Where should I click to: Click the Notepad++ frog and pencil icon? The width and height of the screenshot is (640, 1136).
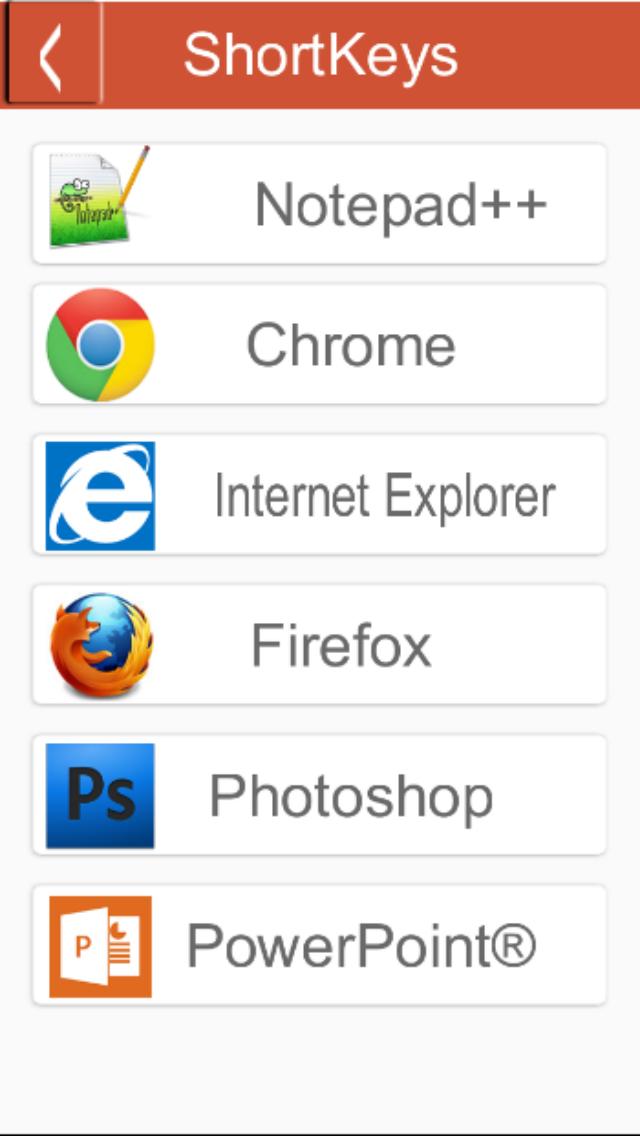tap(99, 197)
